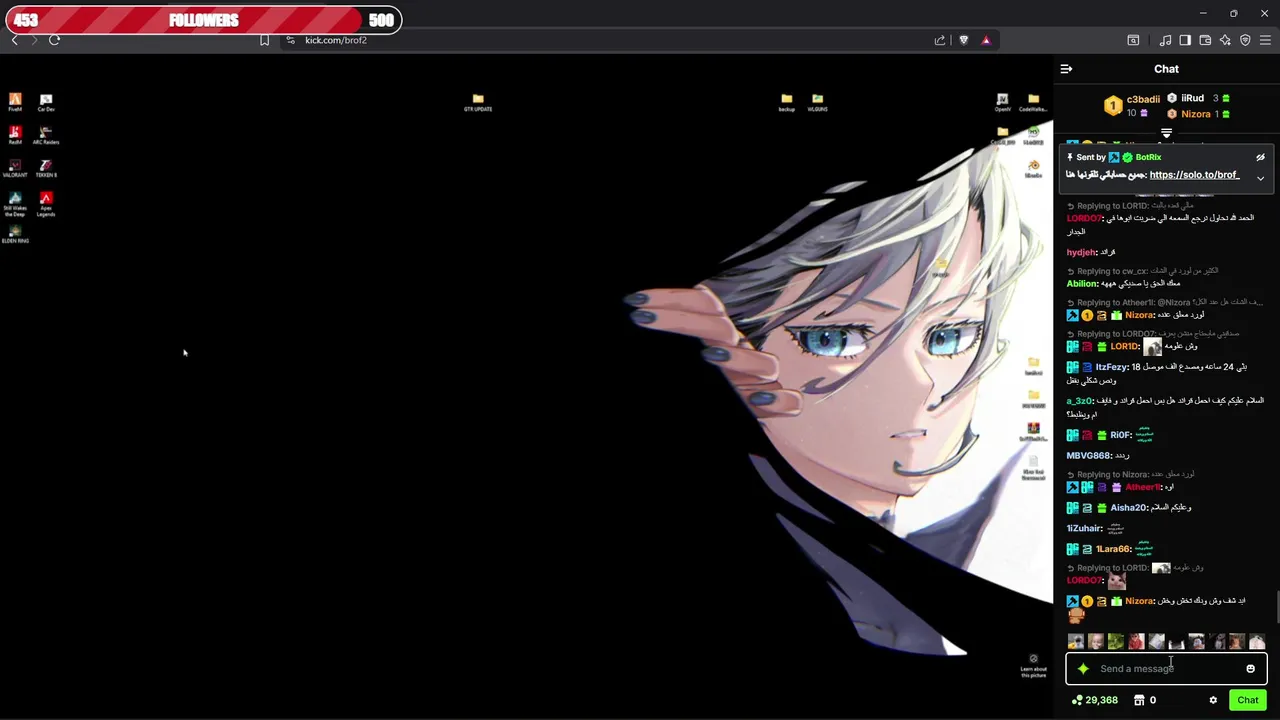This screenshot has width=1280, height=720.
Task: Open the Leo AI sparkle icon
Action: pyautogui.click(x=1225, y=40)
